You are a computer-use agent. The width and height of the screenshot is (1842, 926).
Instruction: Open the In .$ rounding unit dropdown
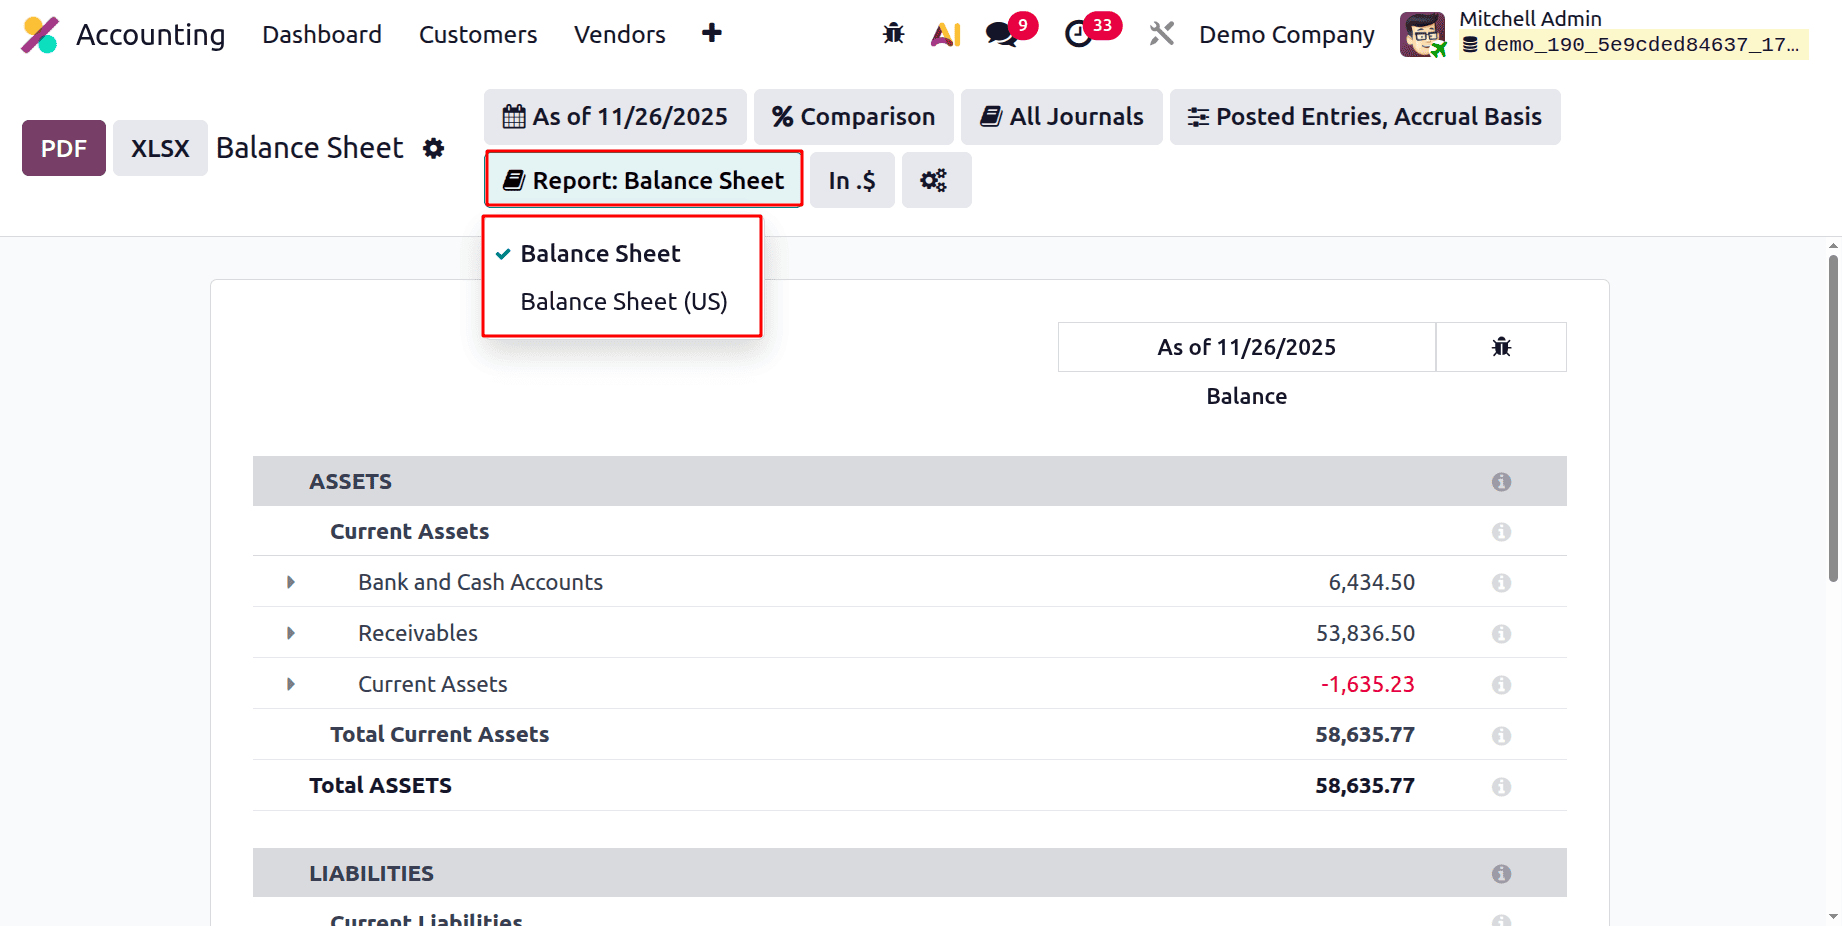click(852, 180)
